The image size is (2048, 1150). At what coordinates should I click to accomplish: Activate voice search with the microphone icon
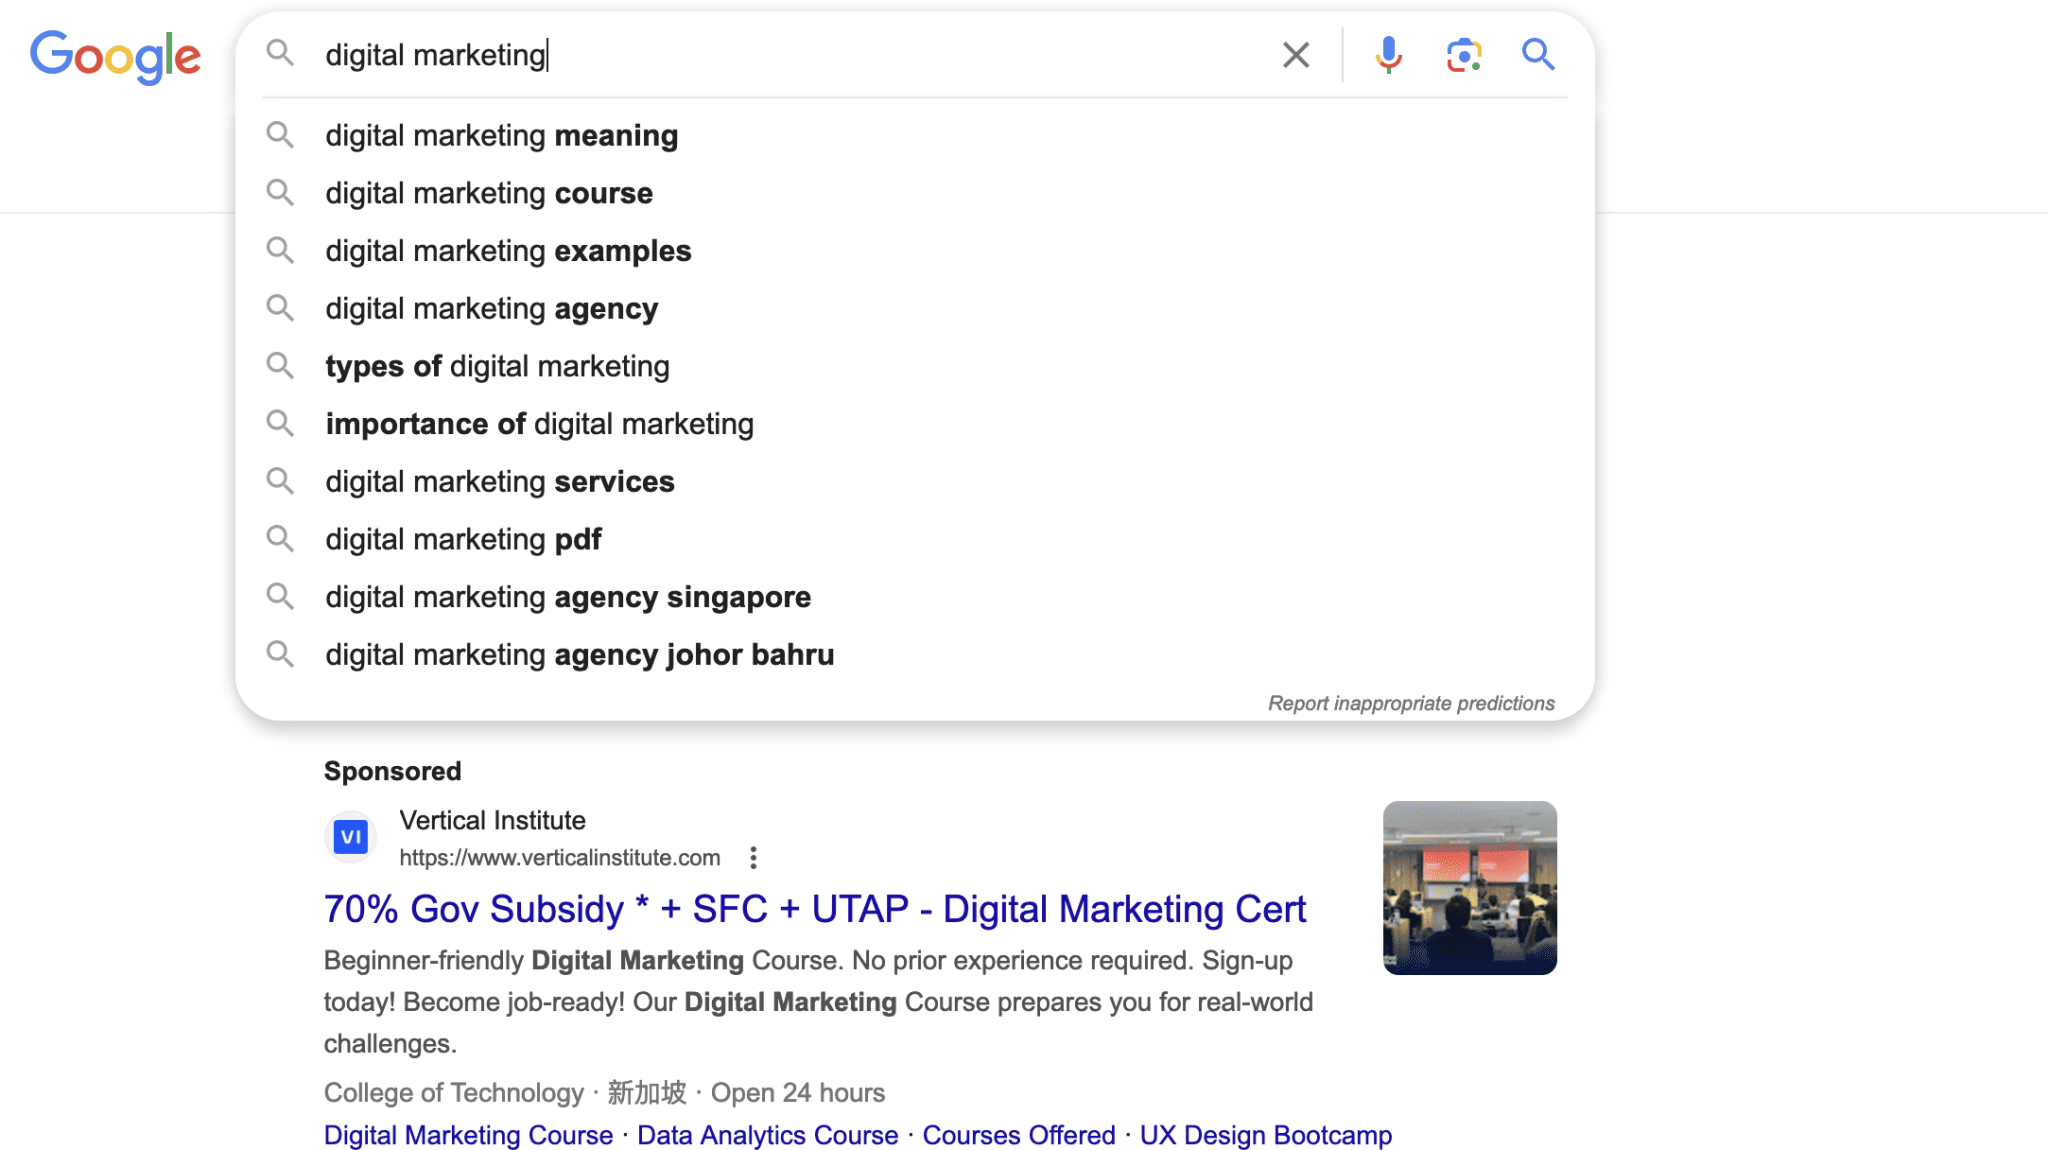coord(1388,55)
